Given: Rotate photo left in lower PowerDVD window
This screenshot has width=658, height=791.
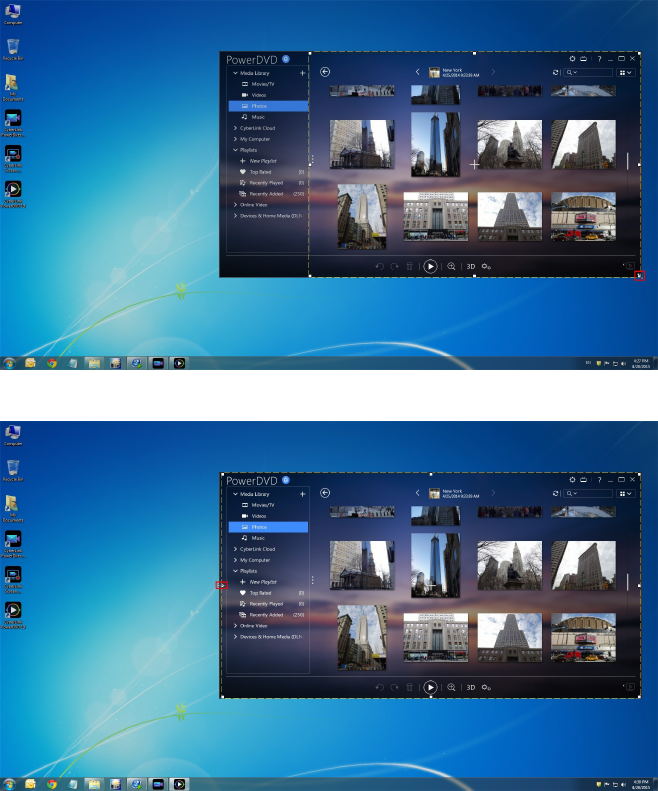Looking at the screenshot, I should pos(379,687).
